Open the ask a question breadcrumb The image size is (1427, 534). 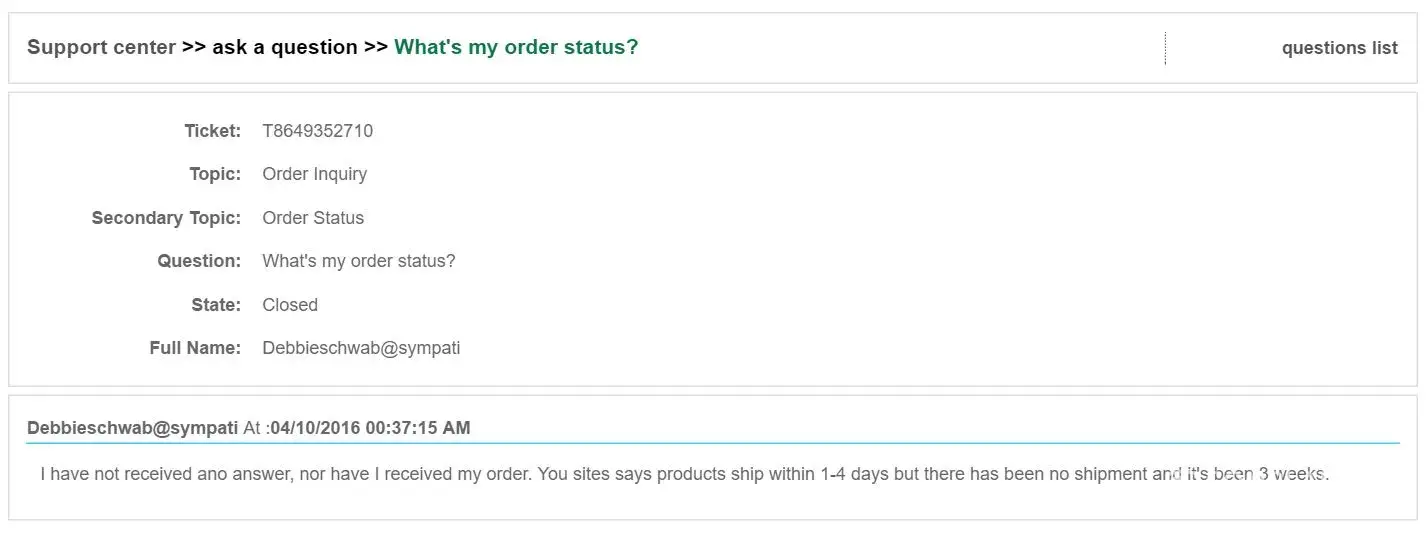[x=284, y=47]
